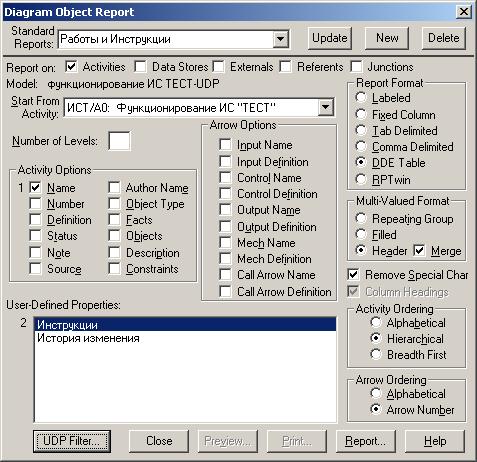The image size is (477, 462).
Task: Enable Output Name arrow option
Action: click(225, 210)
